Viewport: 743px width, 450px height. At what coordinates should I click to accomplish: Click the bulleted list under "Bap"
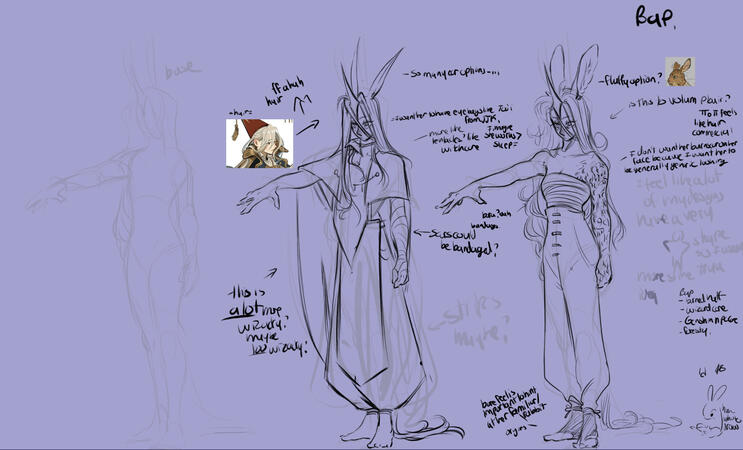click(x=702, y=318)
